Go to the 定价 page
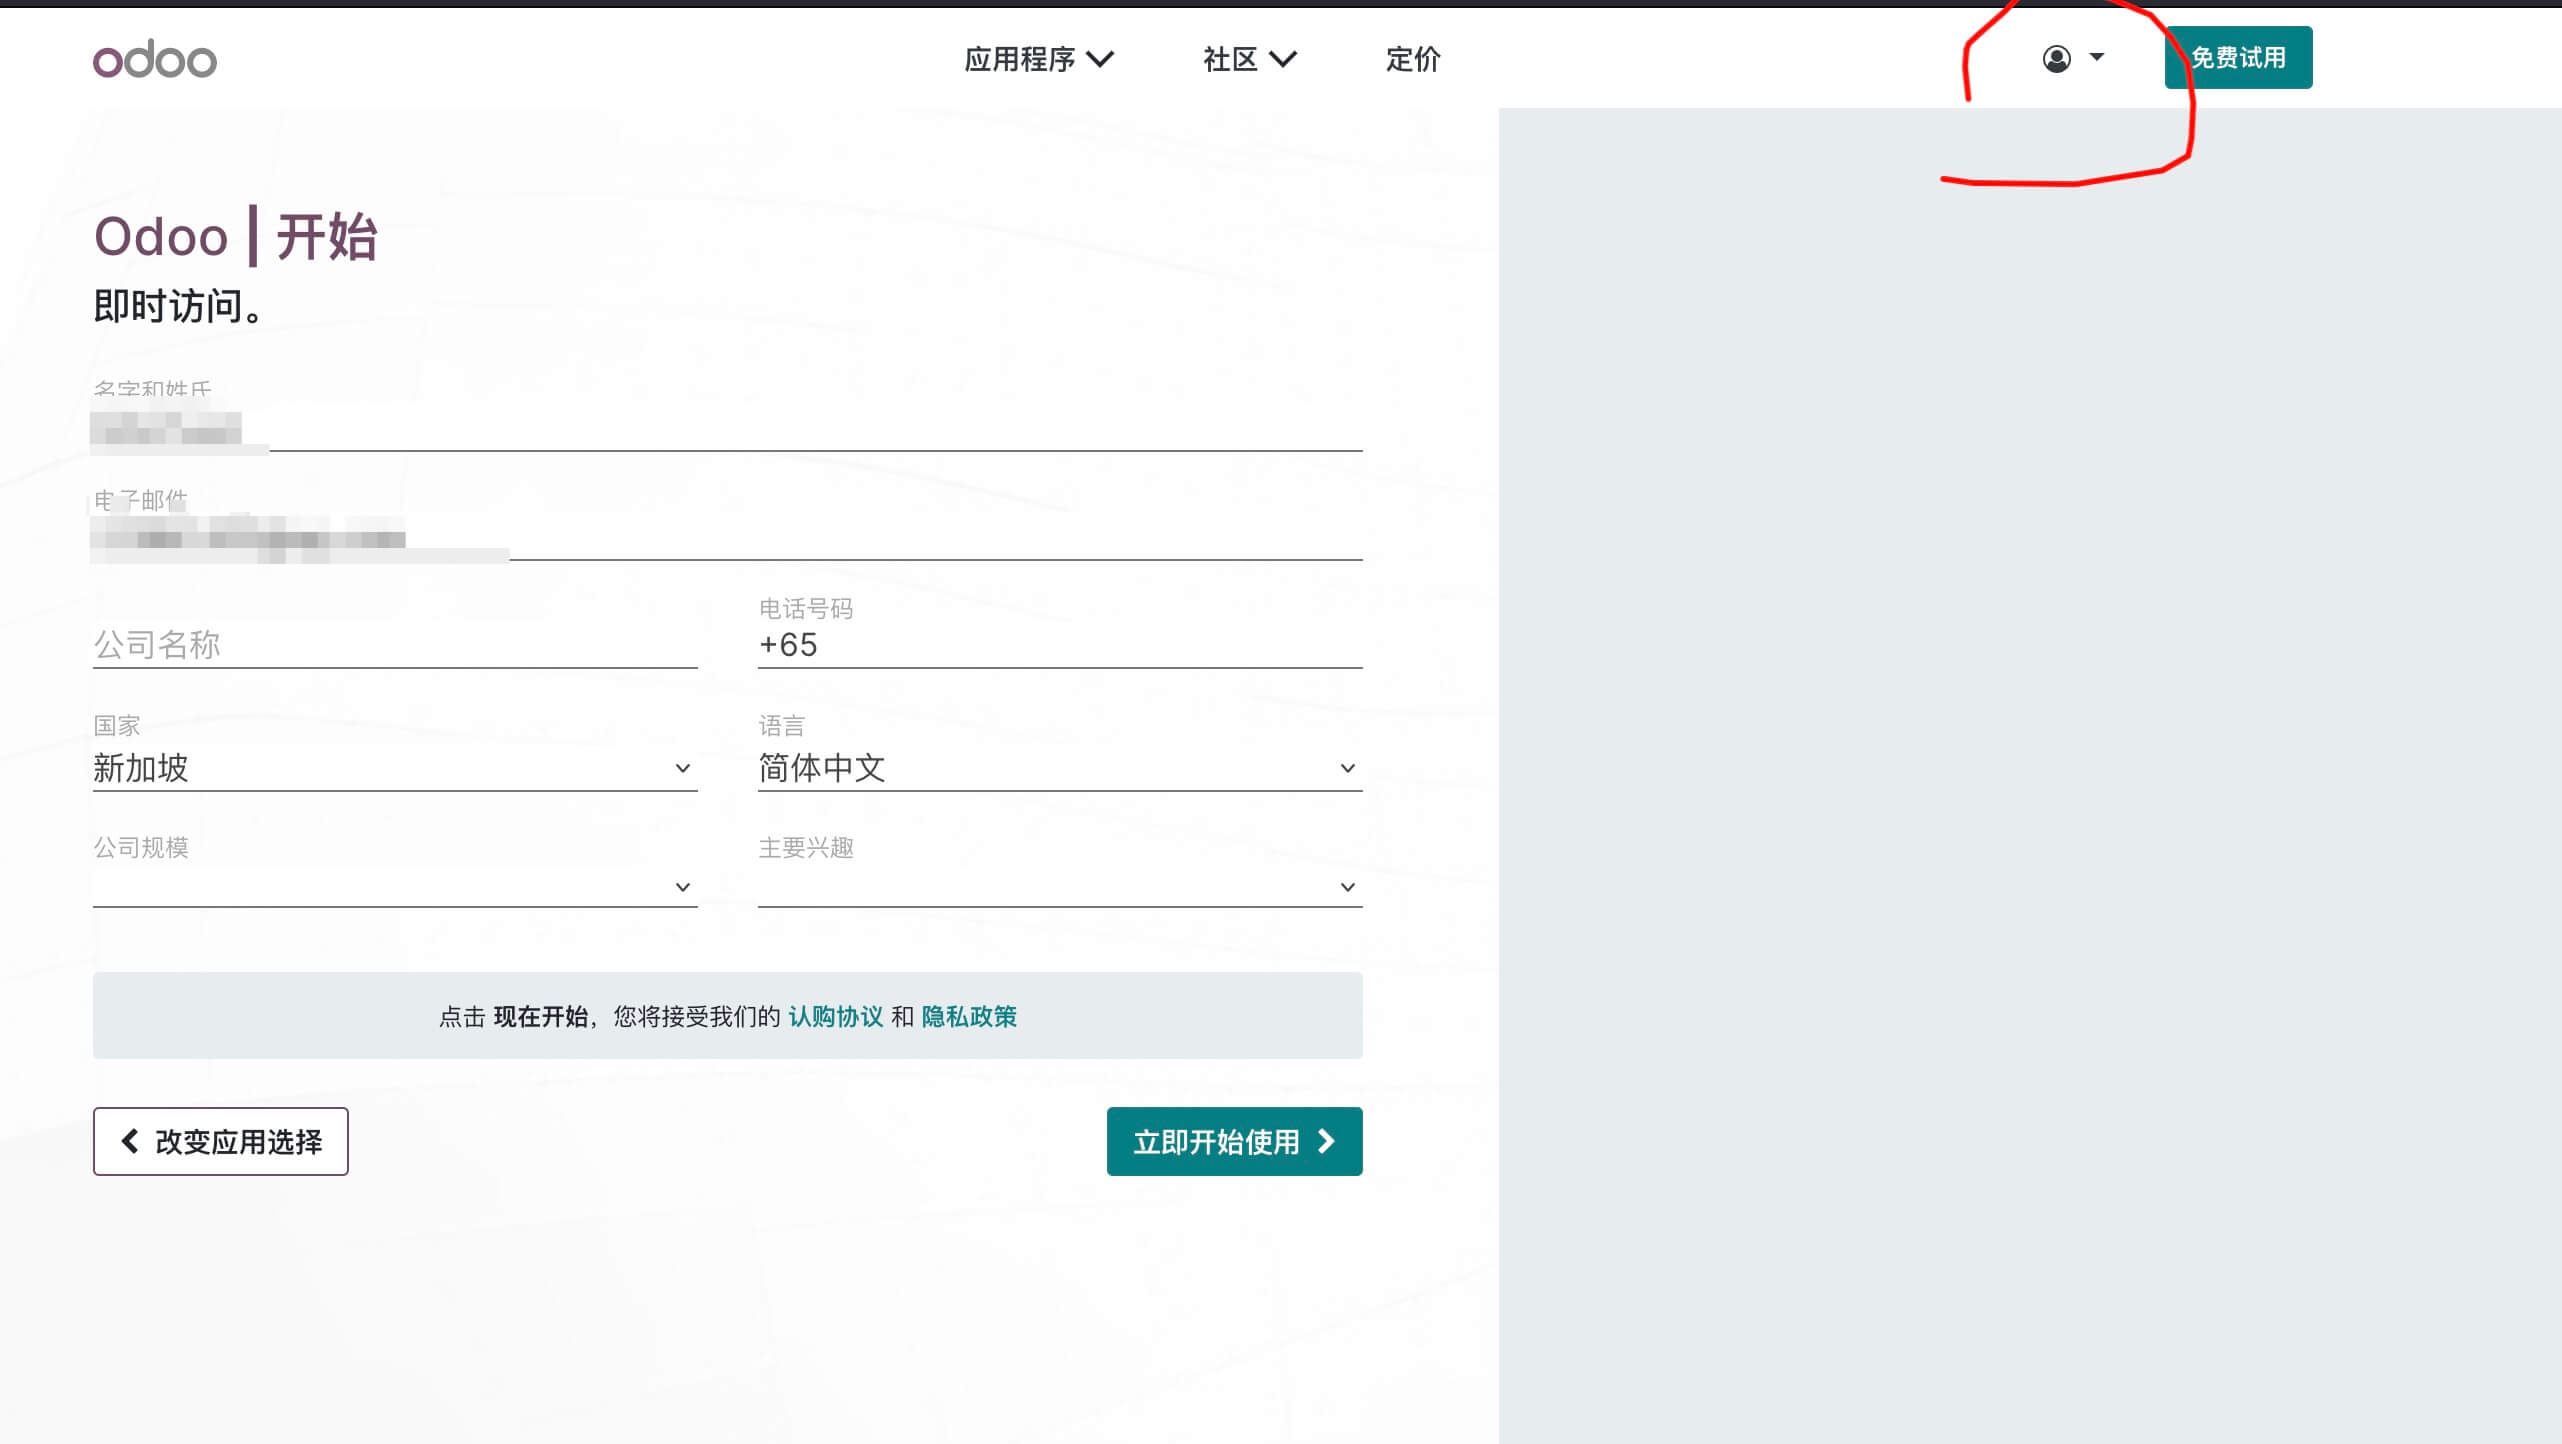Viewport: 2562px width, 1444px height. 1412,59
